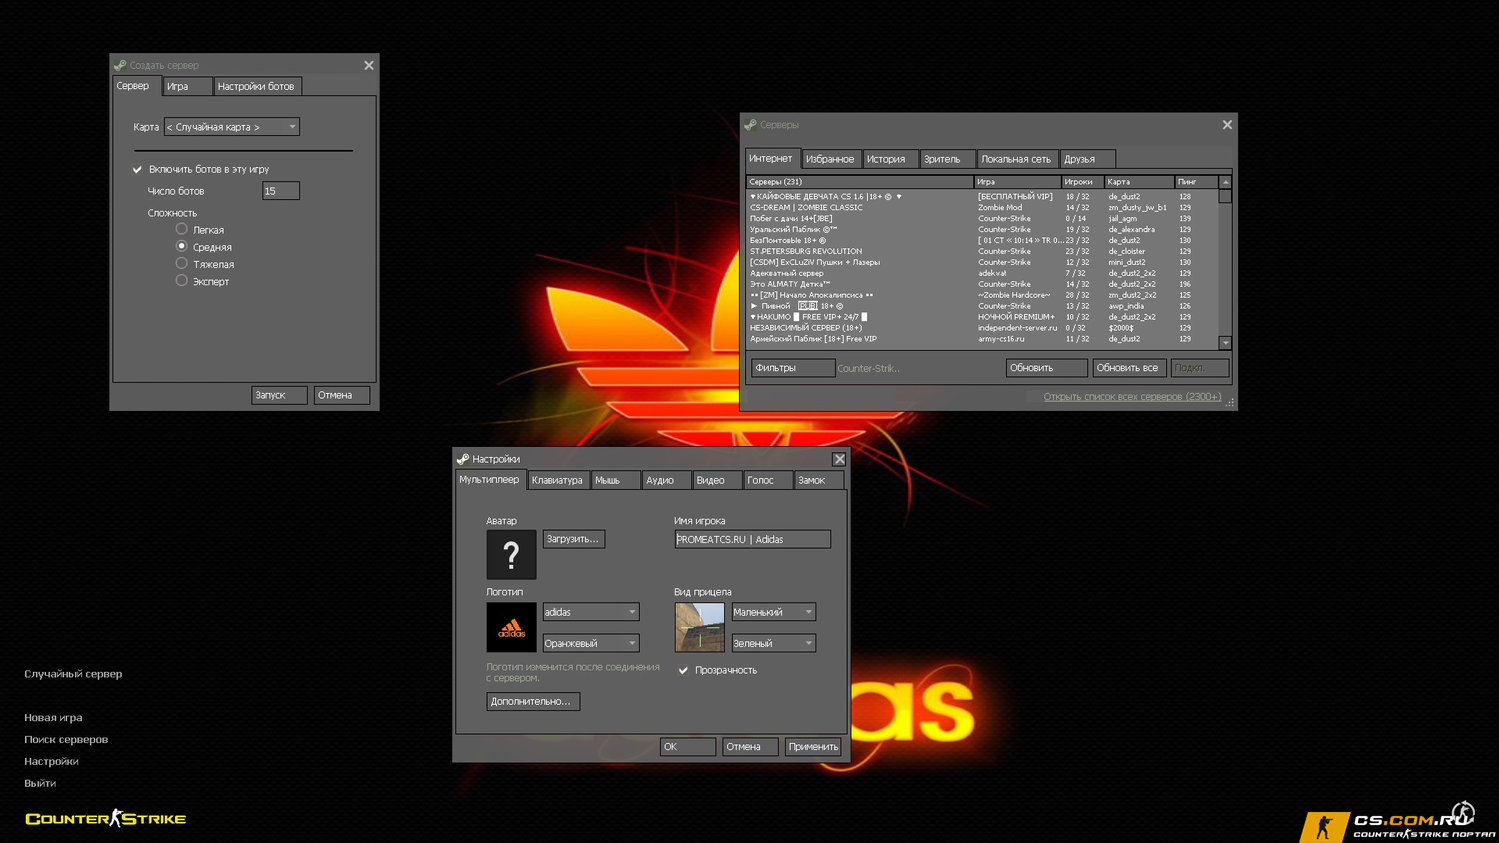This screenshot has height=843, width=1499.
Task: Select Легкая difficulty
Action: [x=182, y=229]
